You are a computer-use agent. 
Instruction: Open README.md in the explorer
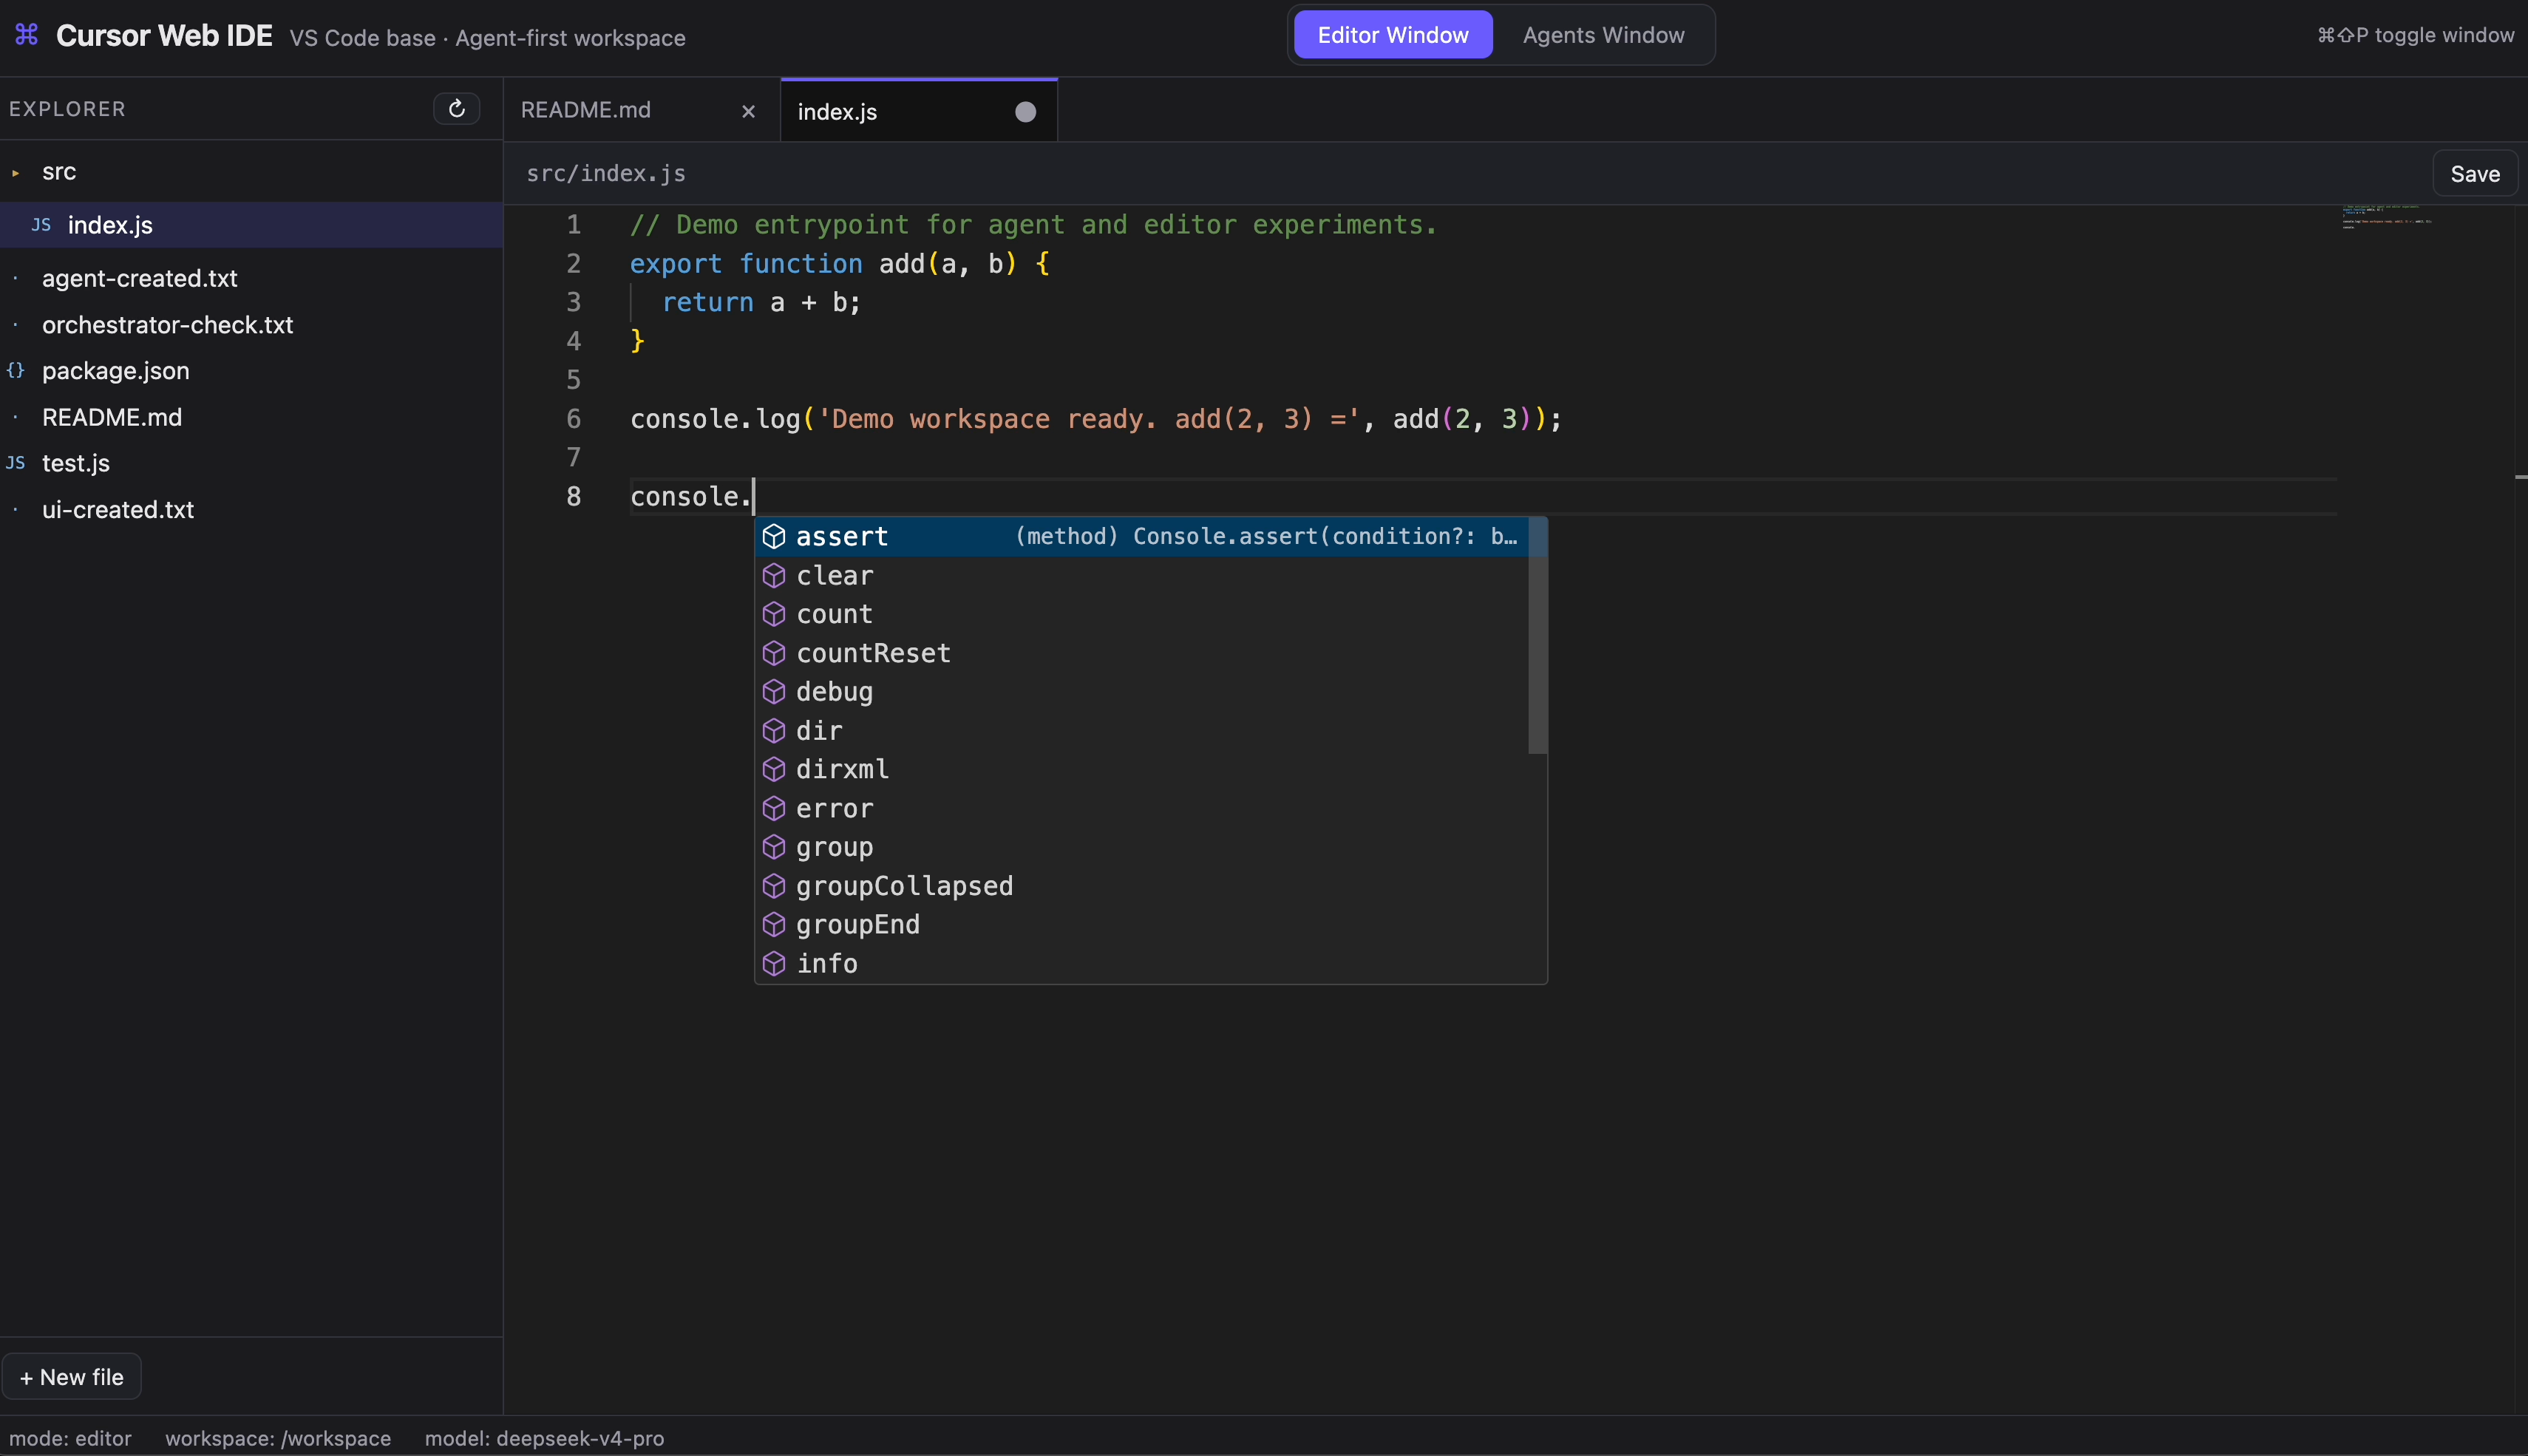251,417
